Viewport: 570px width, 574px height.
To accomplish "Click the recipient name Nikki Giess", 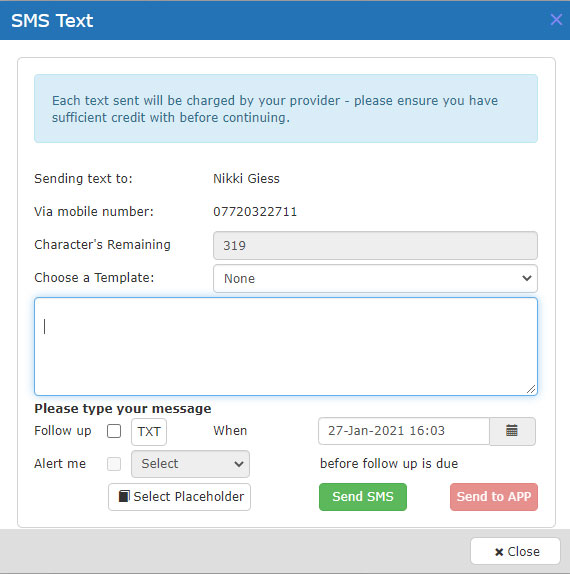I will pyautogui.click(x=246, y=179).
